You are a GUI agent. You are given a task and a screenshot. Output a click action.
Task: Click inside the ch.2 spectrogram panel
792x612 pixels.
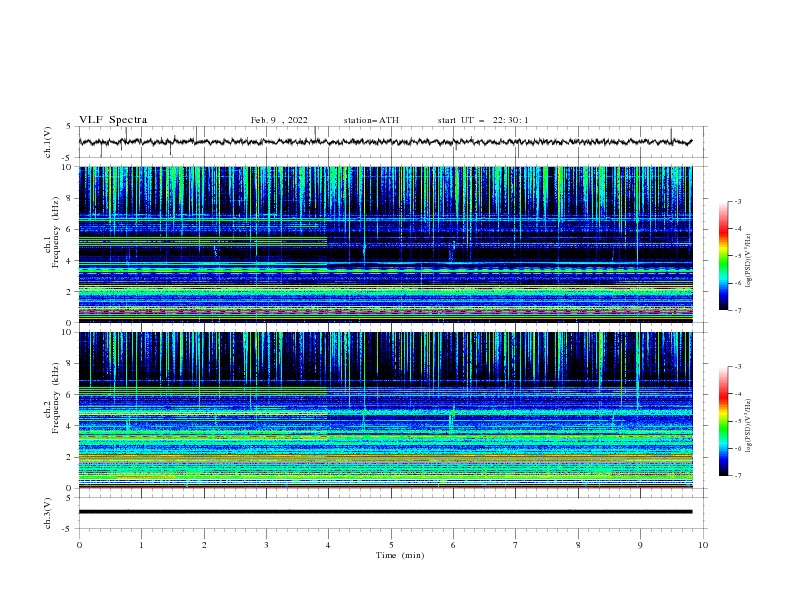(x=385, y=410)
